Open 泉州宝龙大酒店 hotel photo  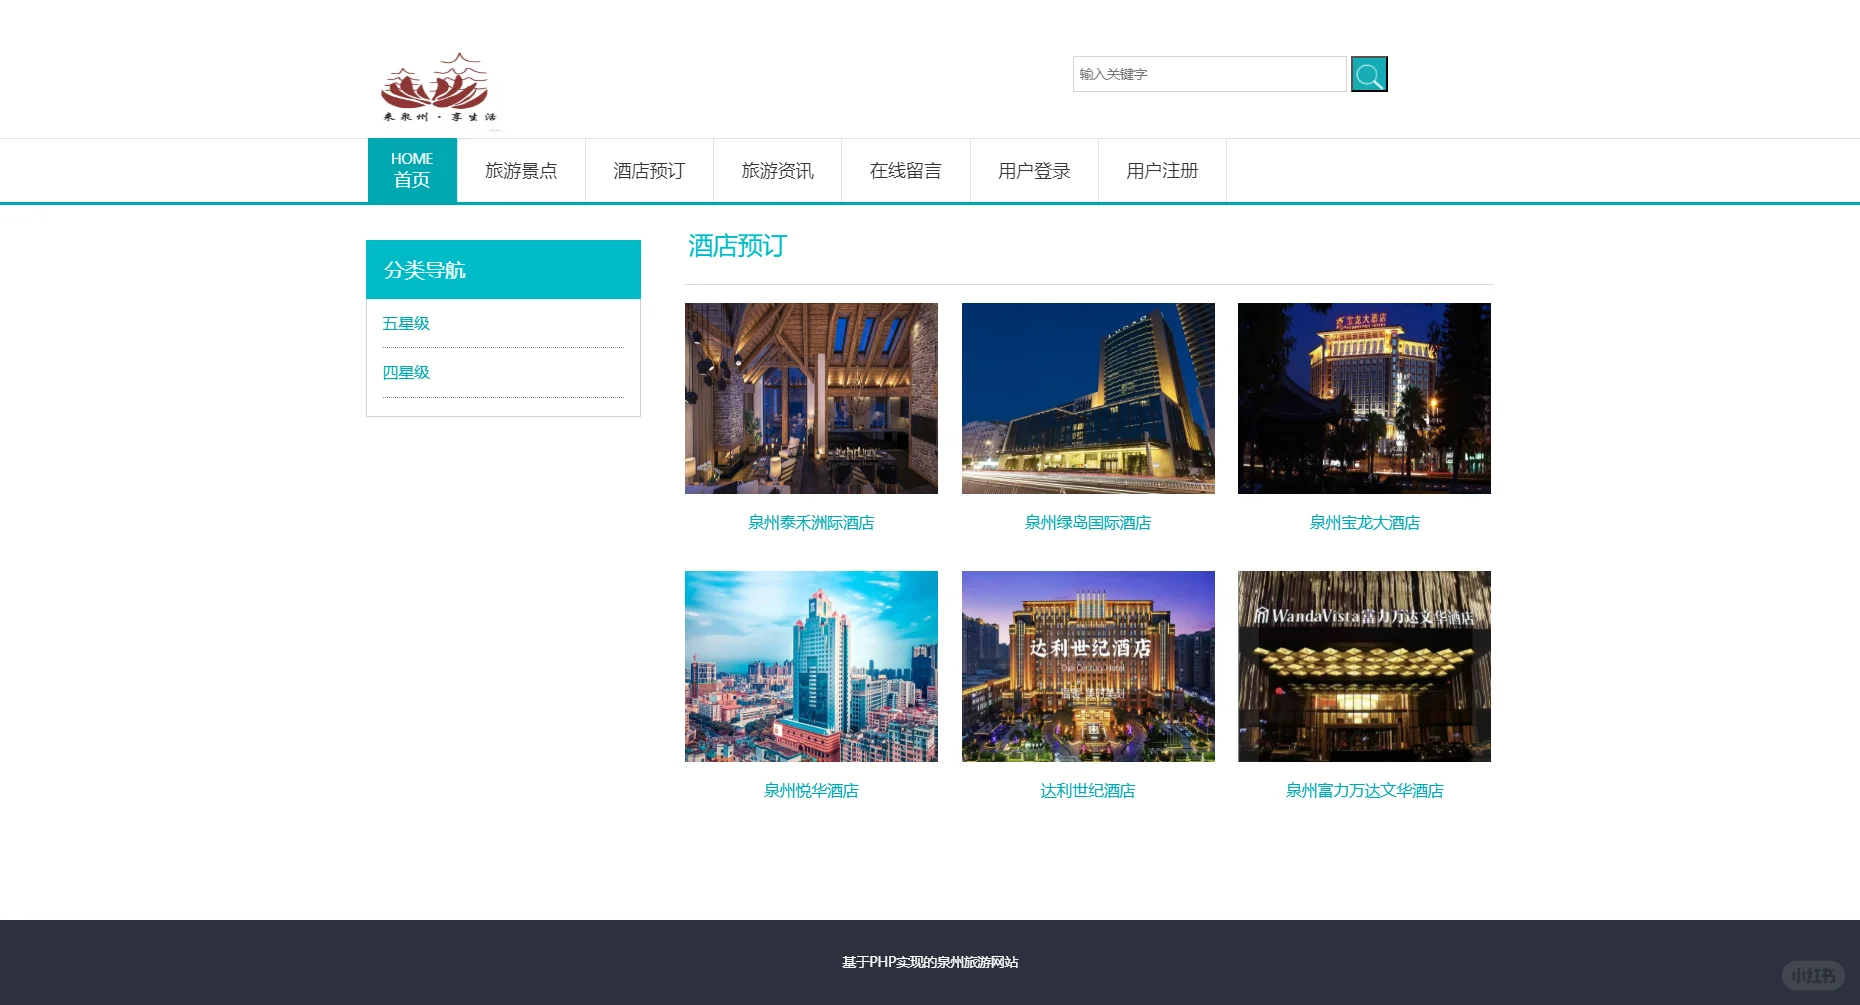(1363, 397)
